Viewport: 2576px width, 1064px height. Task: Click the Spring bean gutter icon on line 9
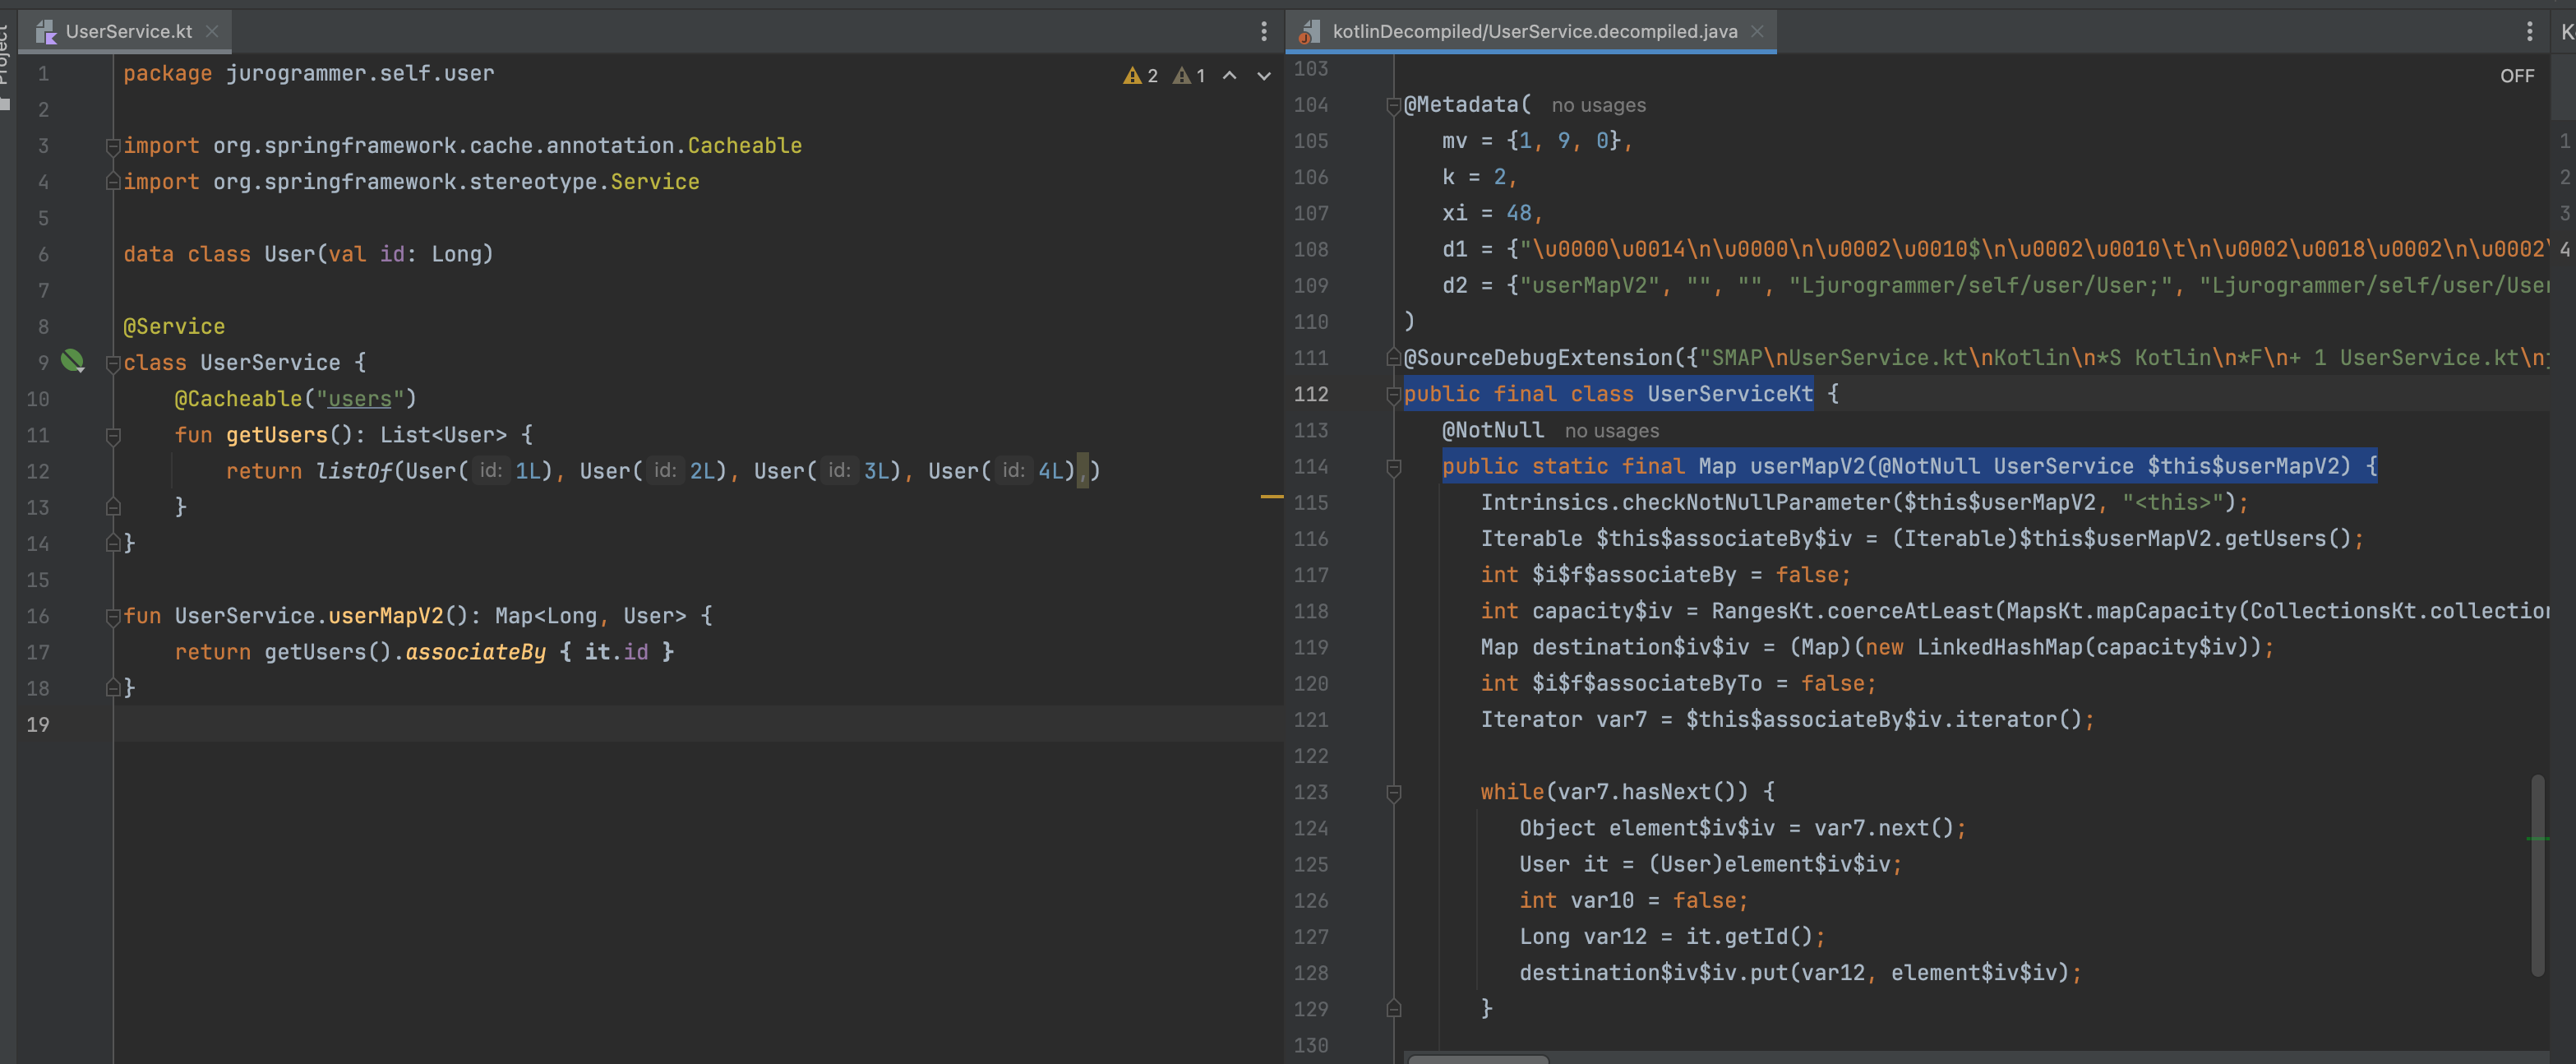73,361
